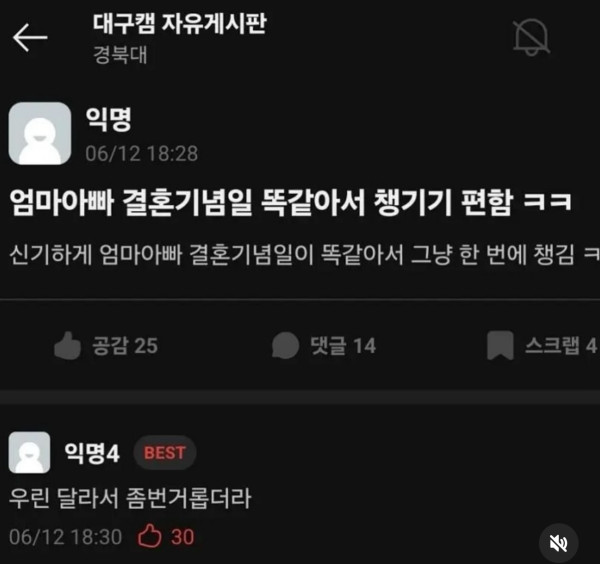Select the BEST badge on the comment
Screen dimensions: 600x564
click(x=165, y=453)
